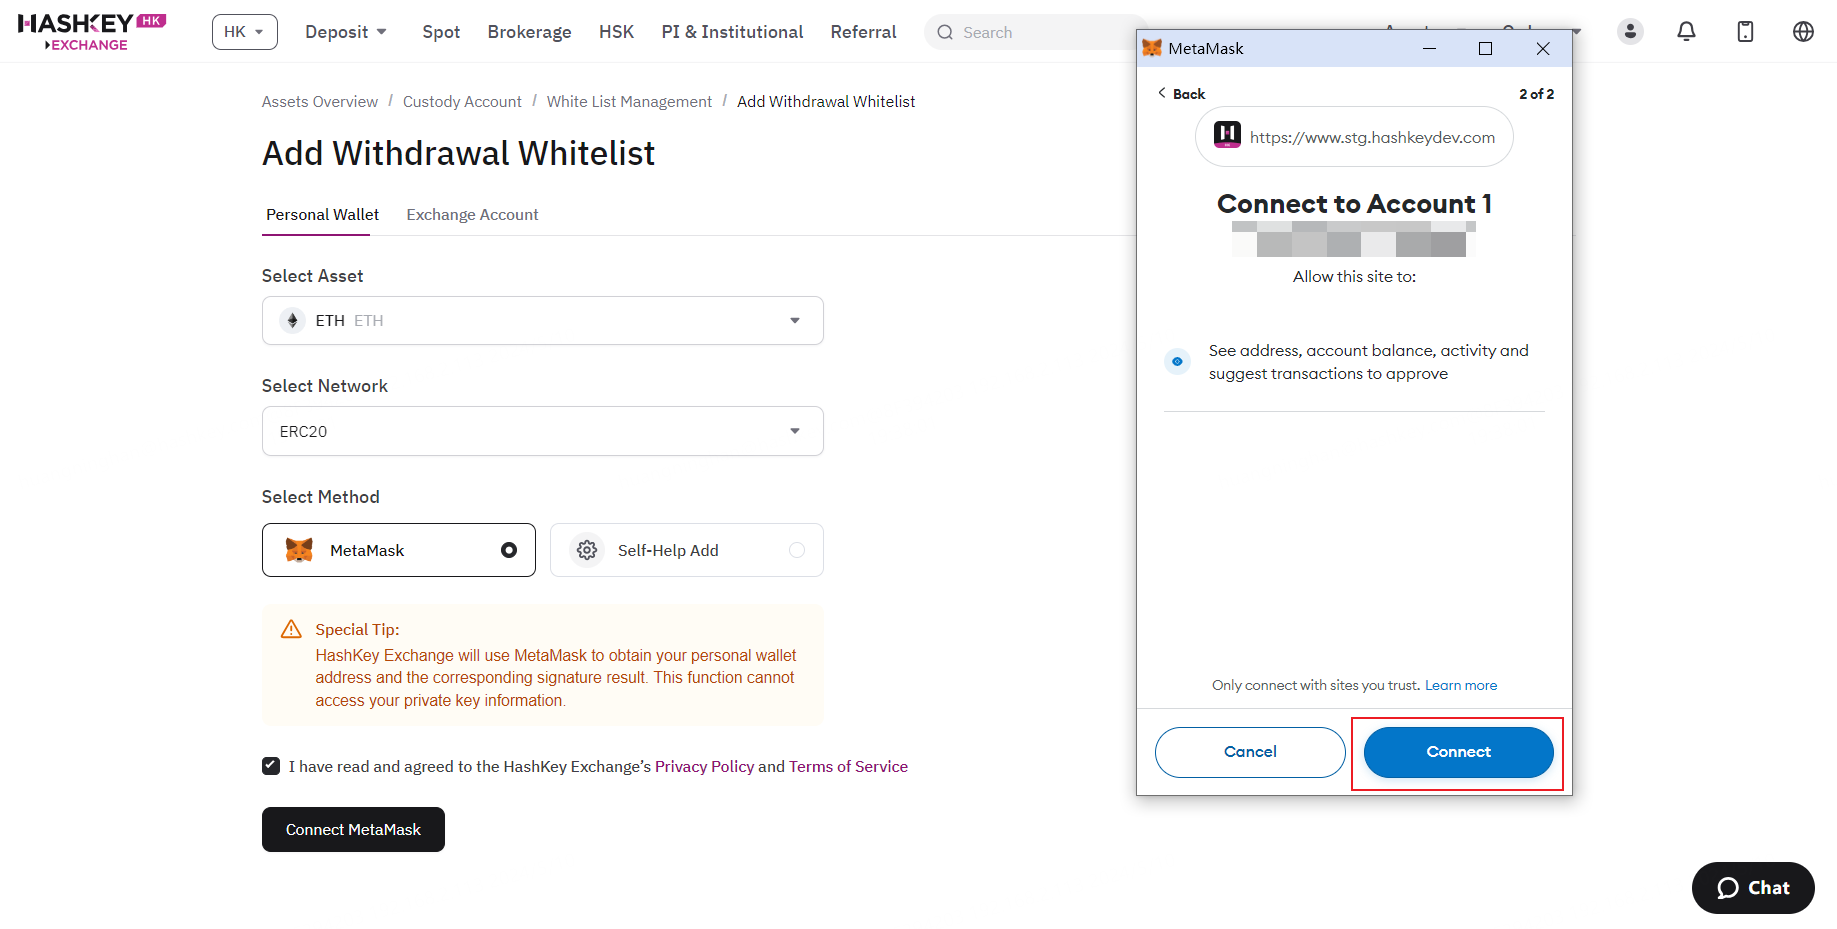Click the Self-Help Add gear icon
The image size is (1837, 929).
click(x=587, y=550)
